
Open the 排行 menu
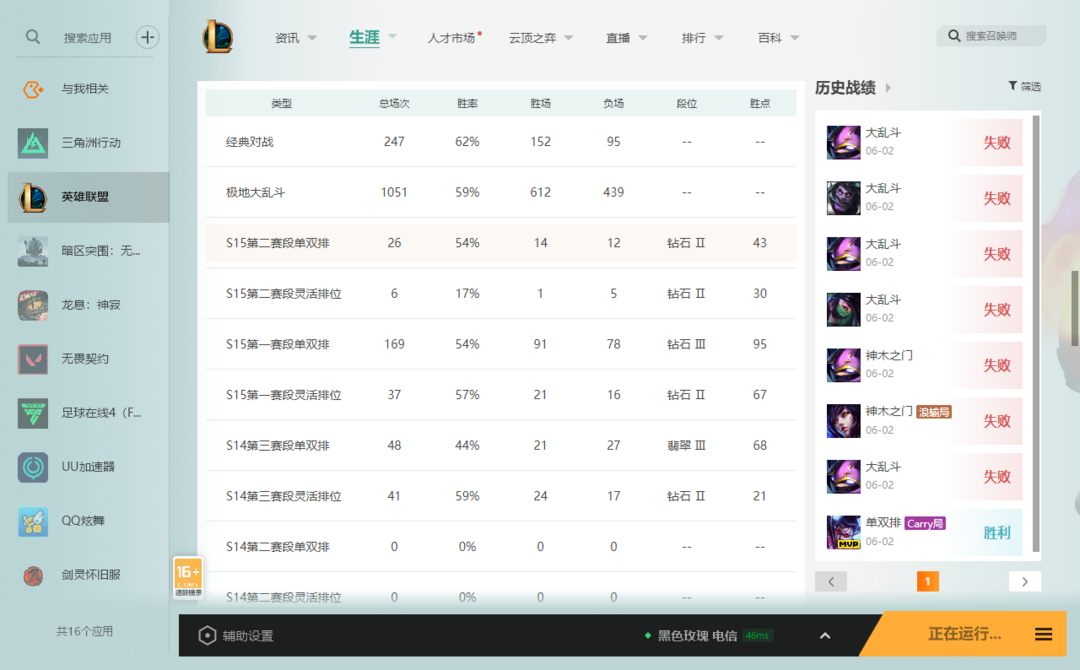(694, 38)
